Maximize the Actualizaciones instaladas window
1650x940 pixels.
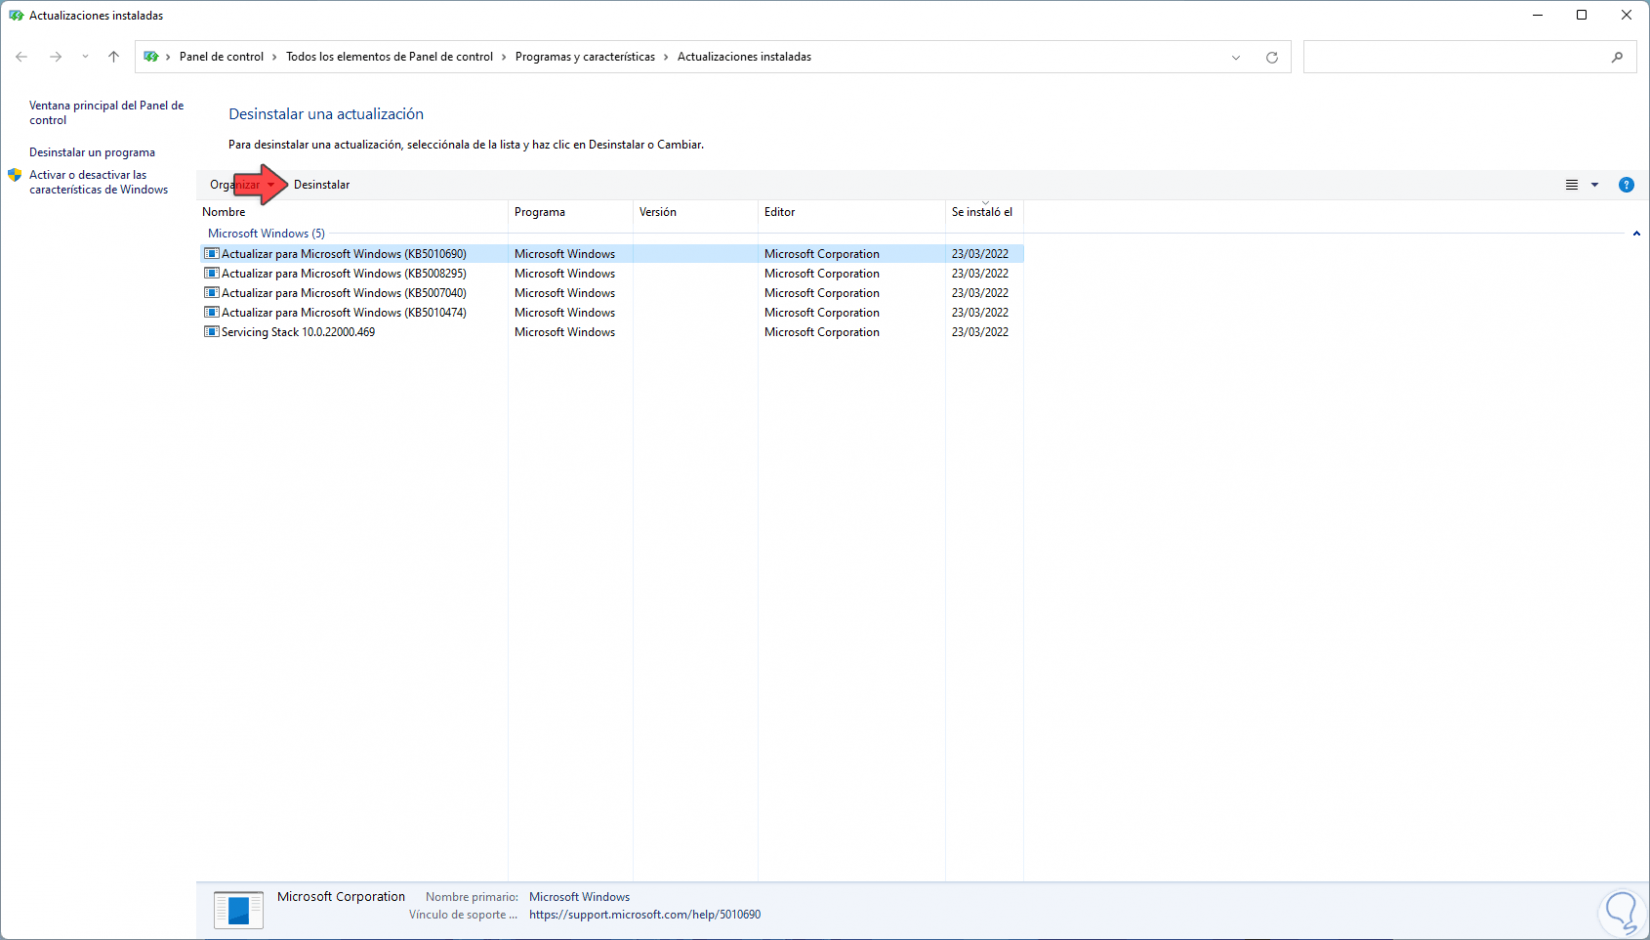pos(1582,15)
